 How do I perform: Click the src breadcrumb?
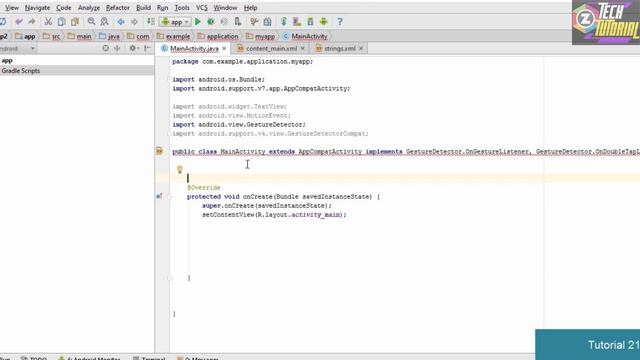click(x=52, y=36)
